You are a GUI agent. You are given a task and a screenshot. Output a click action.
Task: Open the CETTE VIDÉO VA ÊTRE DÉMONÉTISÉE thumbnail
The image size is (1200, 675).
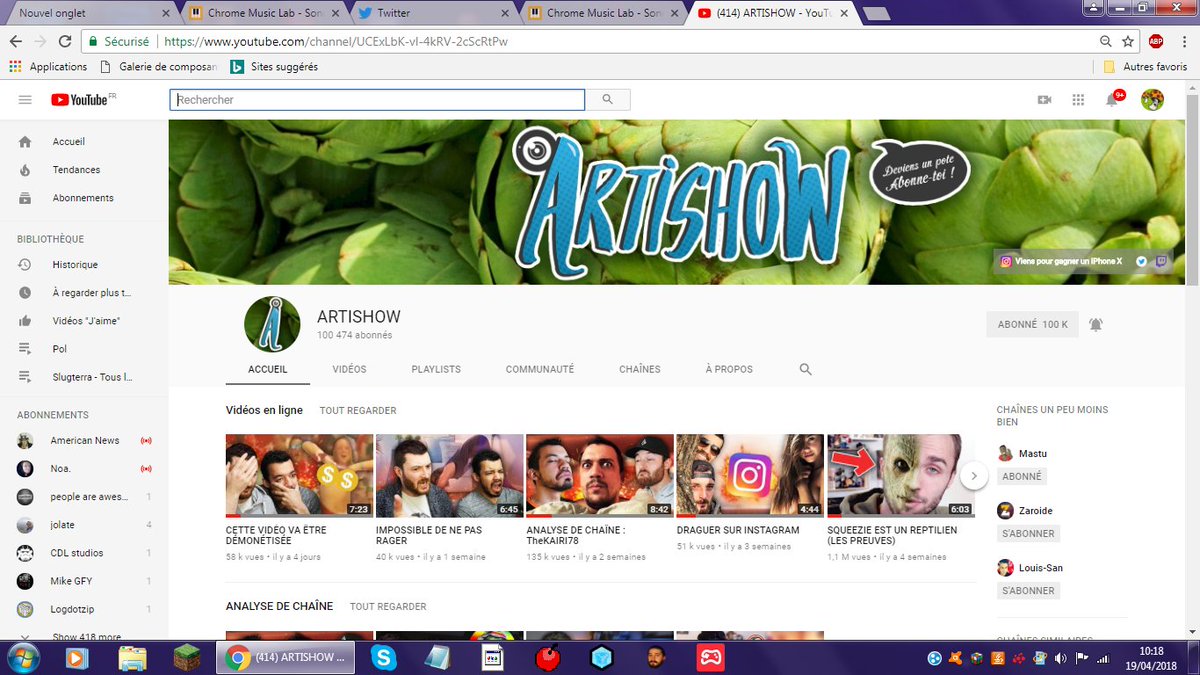coord(299,475)
